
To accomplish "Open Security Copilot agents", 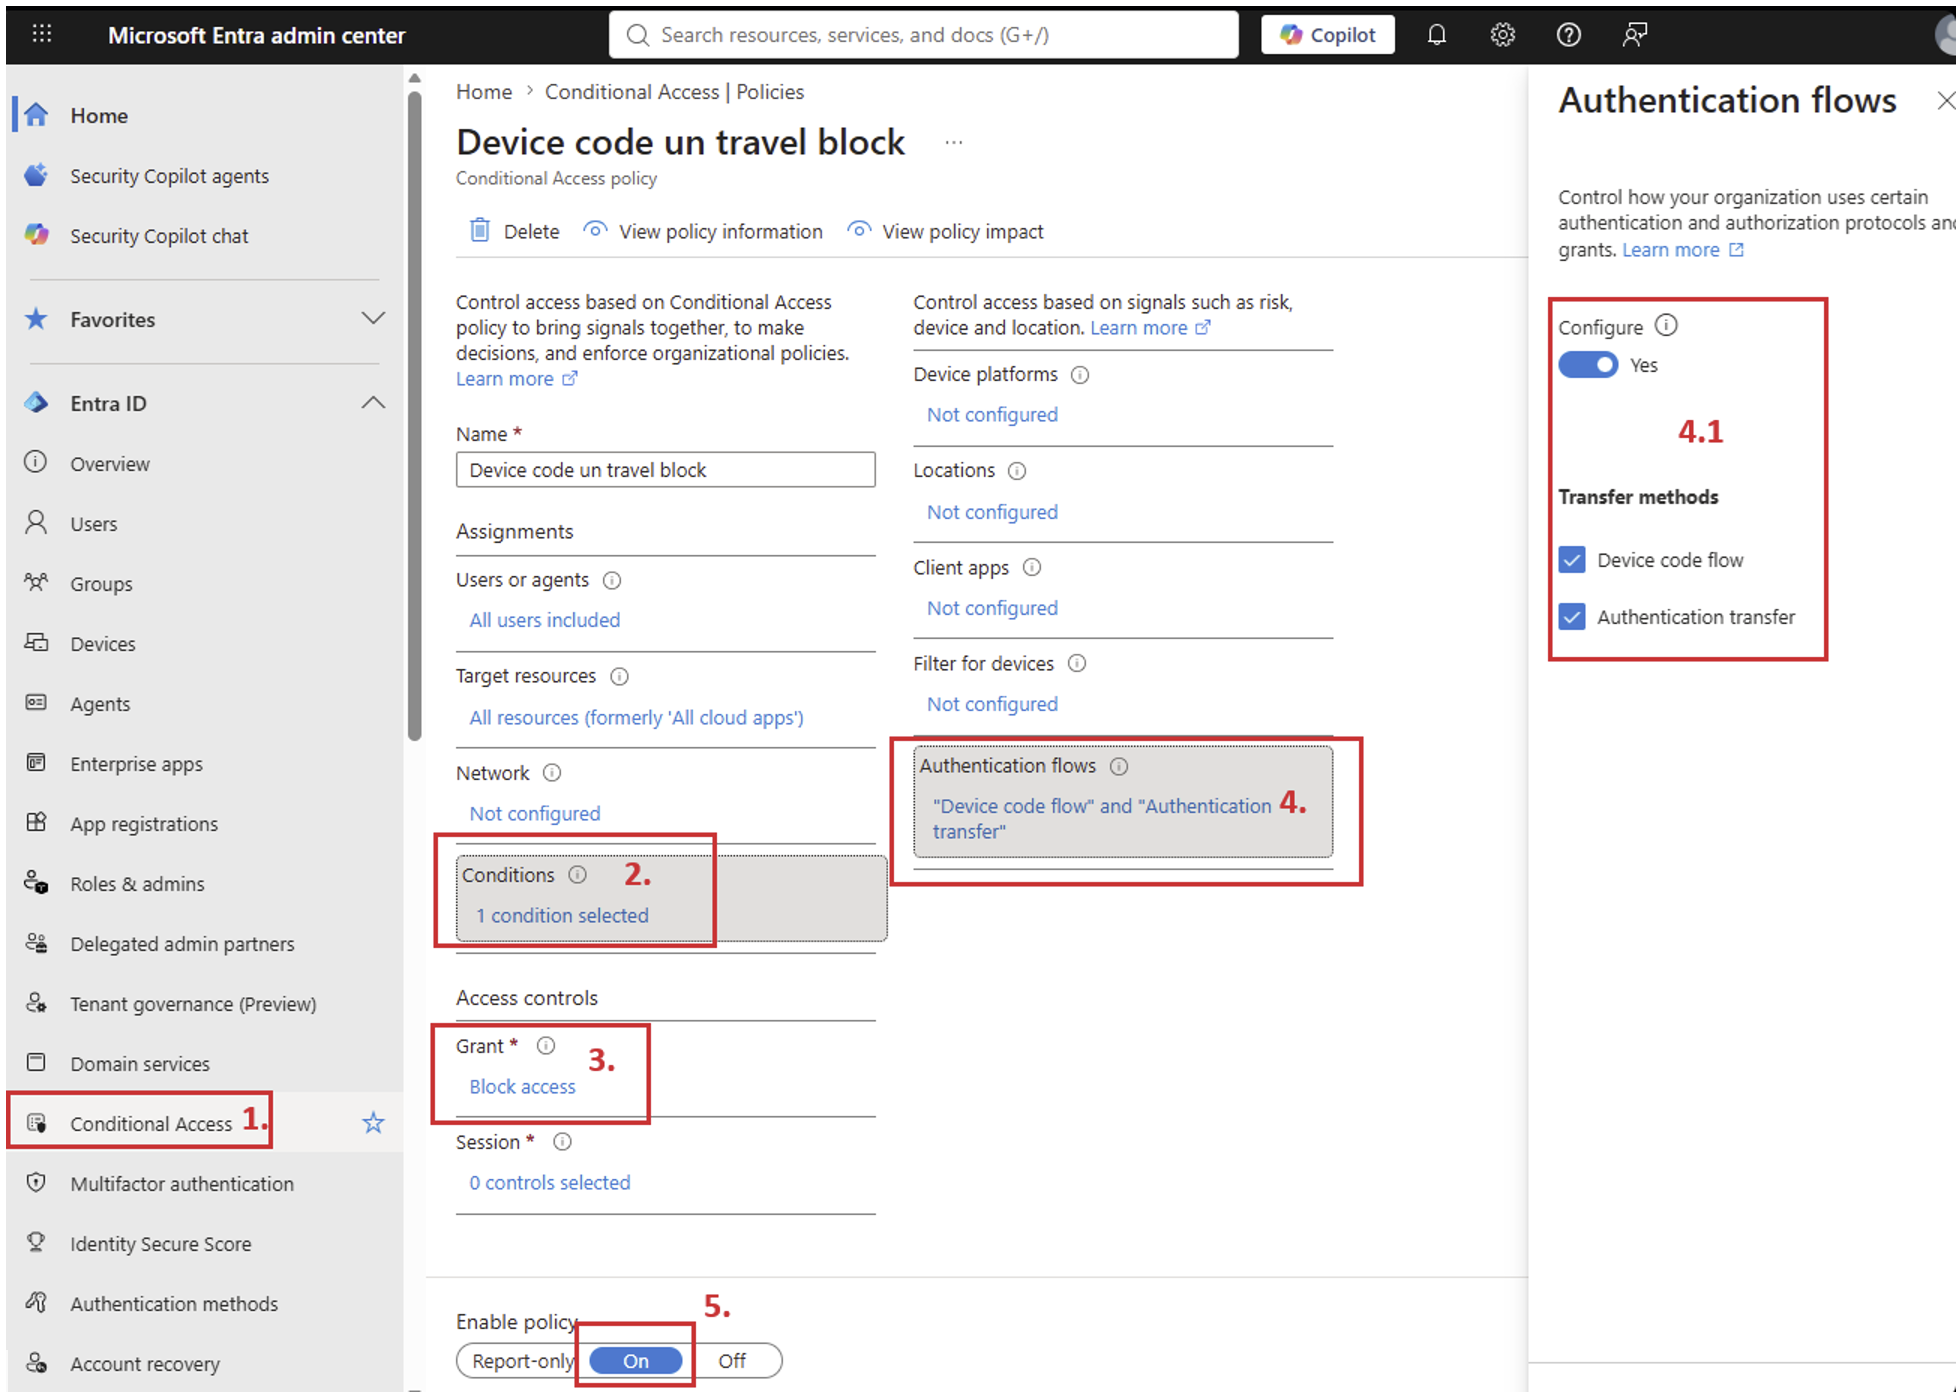I will (x=169, y=176).
